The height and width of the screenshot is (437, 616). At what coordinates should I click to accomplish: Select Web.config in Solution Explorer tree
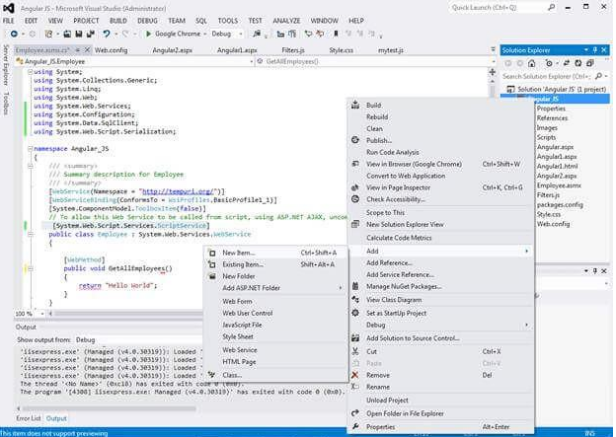pos(553,224)
